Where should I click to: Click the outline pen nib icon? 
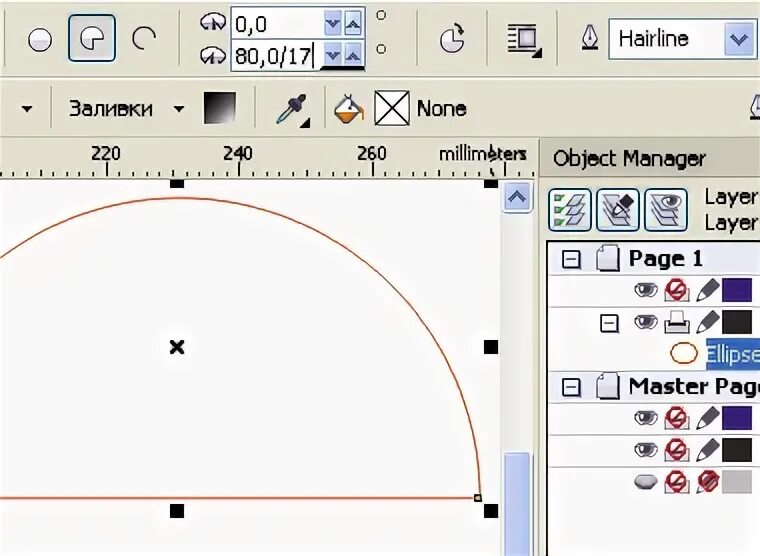pos(590,38)
